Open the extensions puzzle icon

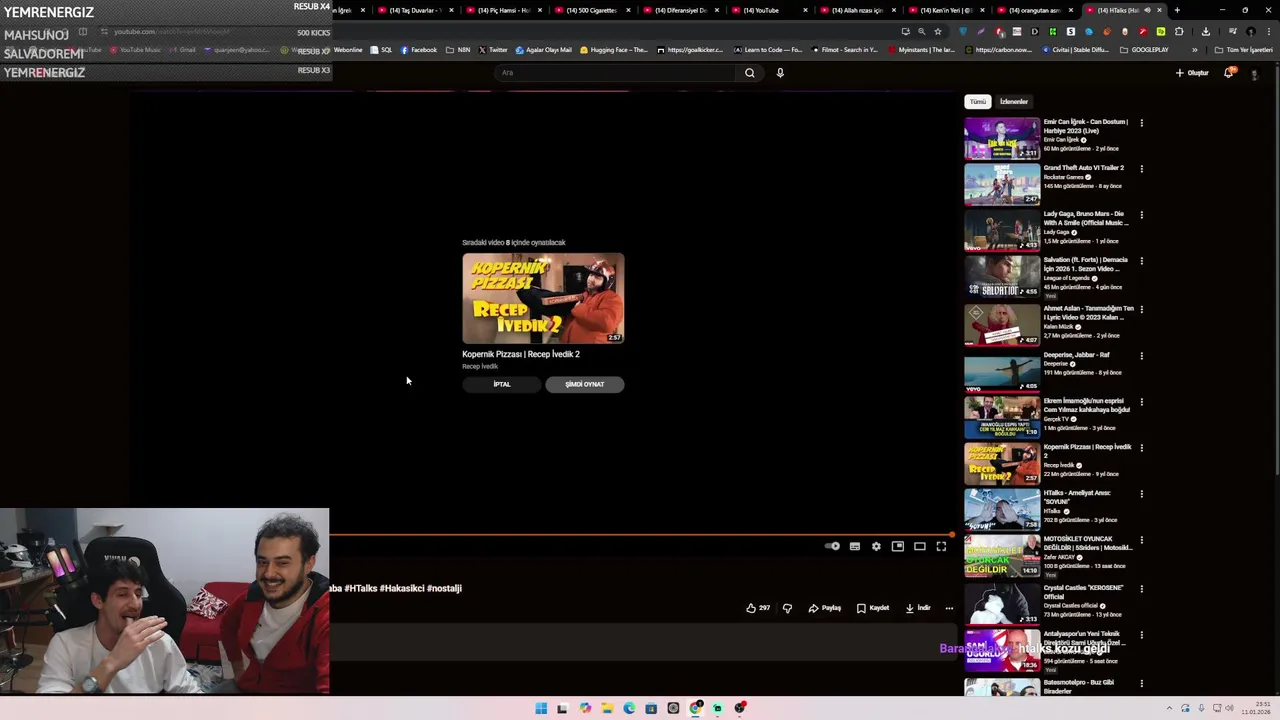pos(1179,31)
